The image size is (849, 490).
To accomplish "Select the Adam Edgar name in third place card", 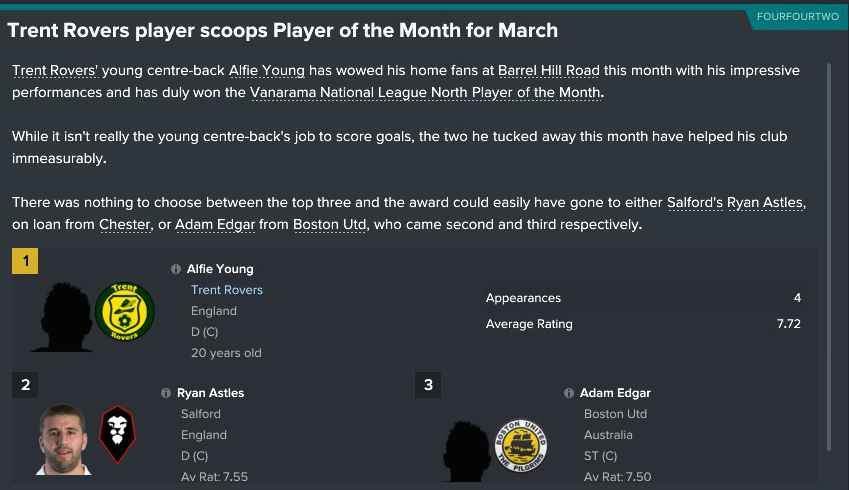I will pyautogui.click(x=617, y=393).
